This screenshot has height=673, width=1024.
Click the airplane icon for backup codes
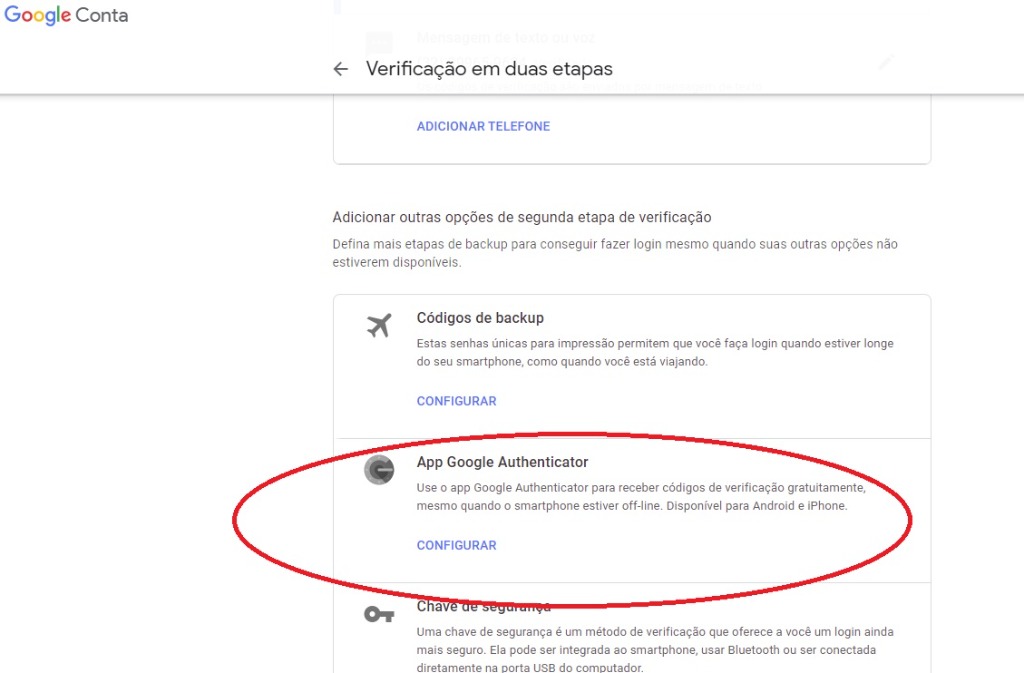coord(379,325)
